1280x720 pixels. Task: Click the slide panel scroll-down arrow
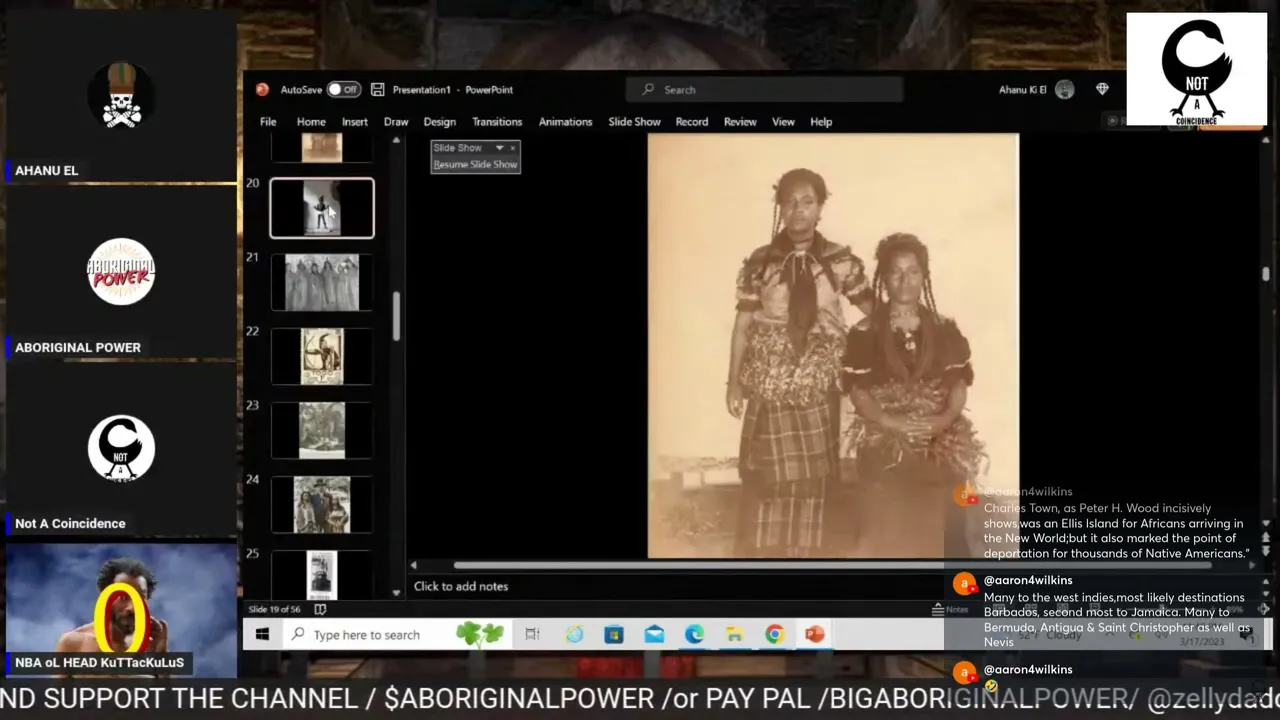tap(396, 592)
